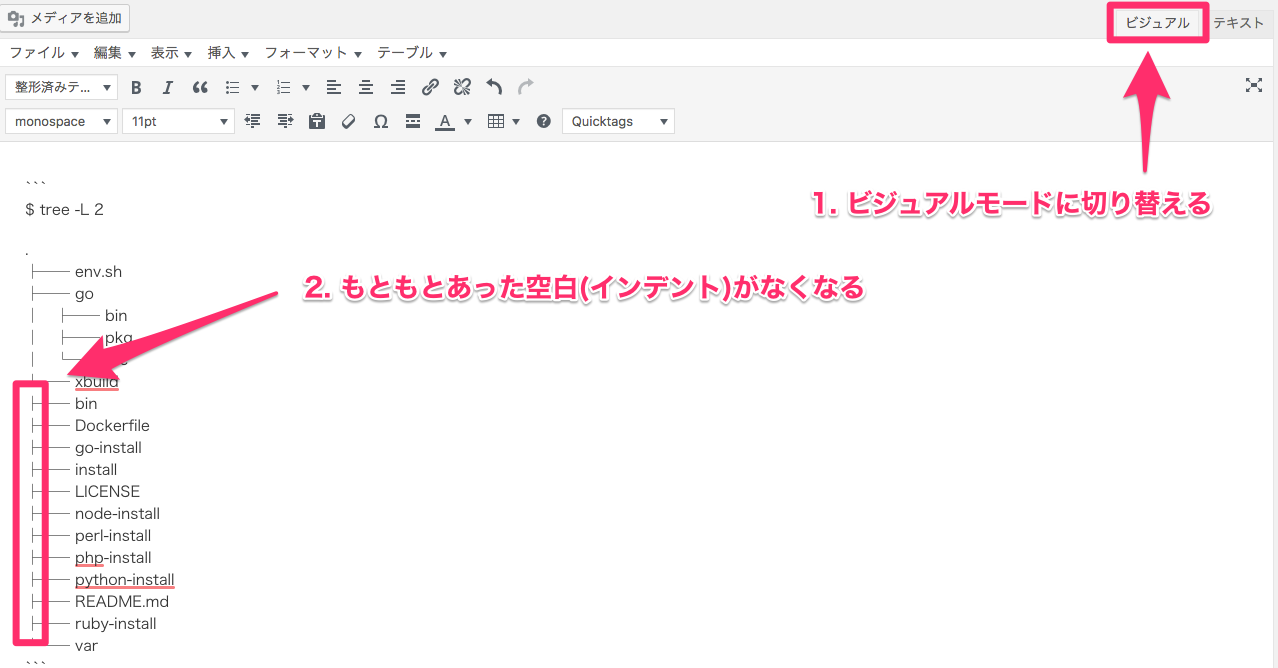Screen dimensions: 1278x668
Task: Toggle bold formatting
Action: click(x=137, y=87)
